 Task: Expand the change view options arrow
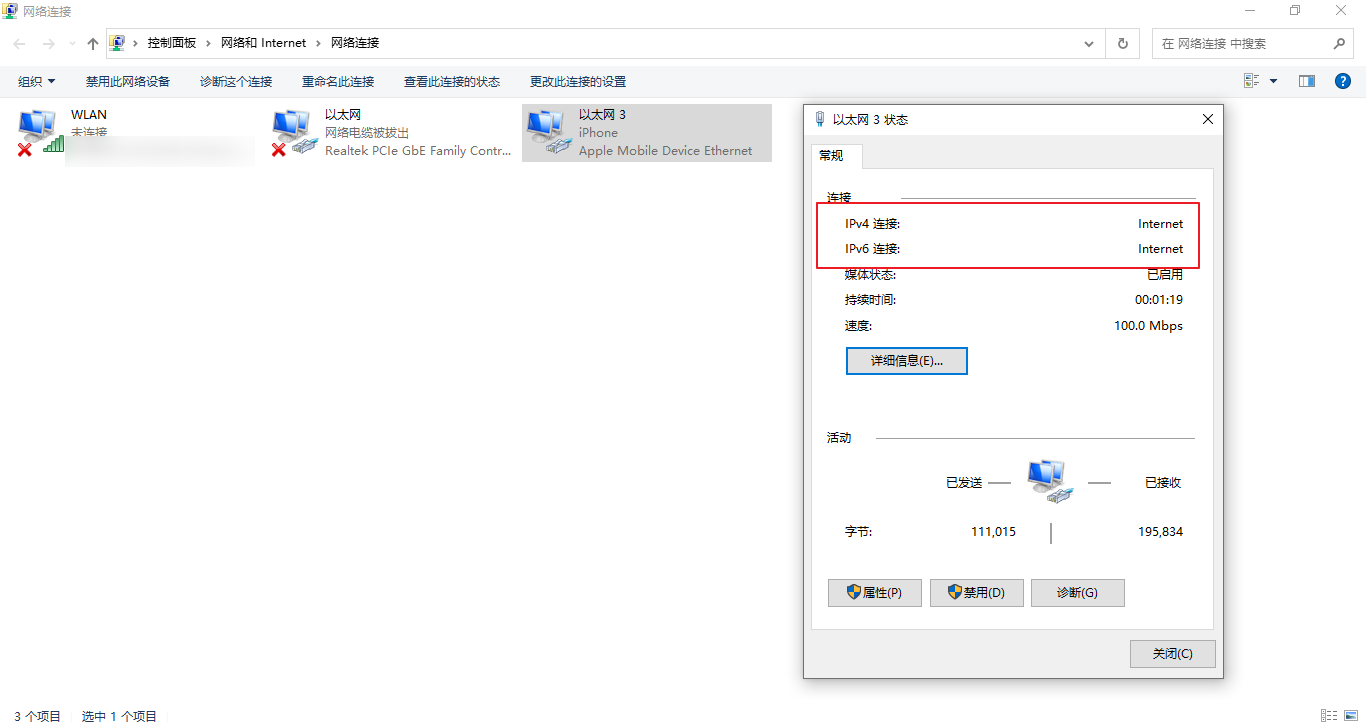tap(1273, 81)
